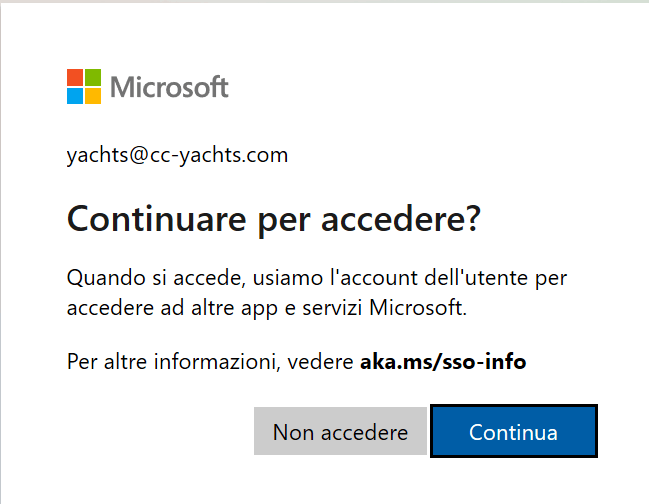Click the 'Per altre informazioni, vedere' text
This screenshot has width=649, height=504.
tap(210, 361)
